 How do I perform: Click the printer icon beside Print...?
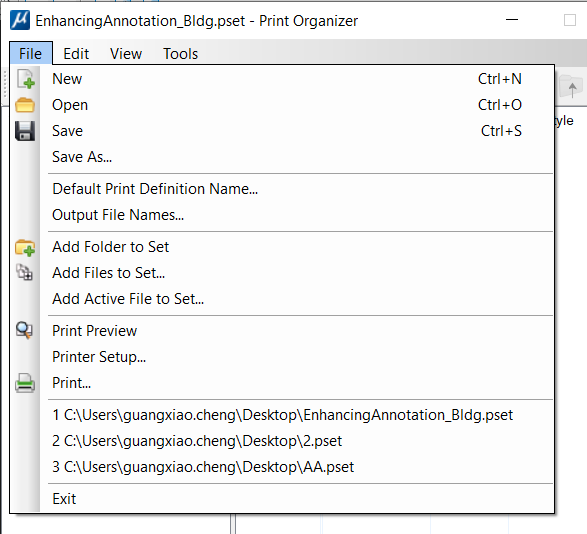pos(25,383)
